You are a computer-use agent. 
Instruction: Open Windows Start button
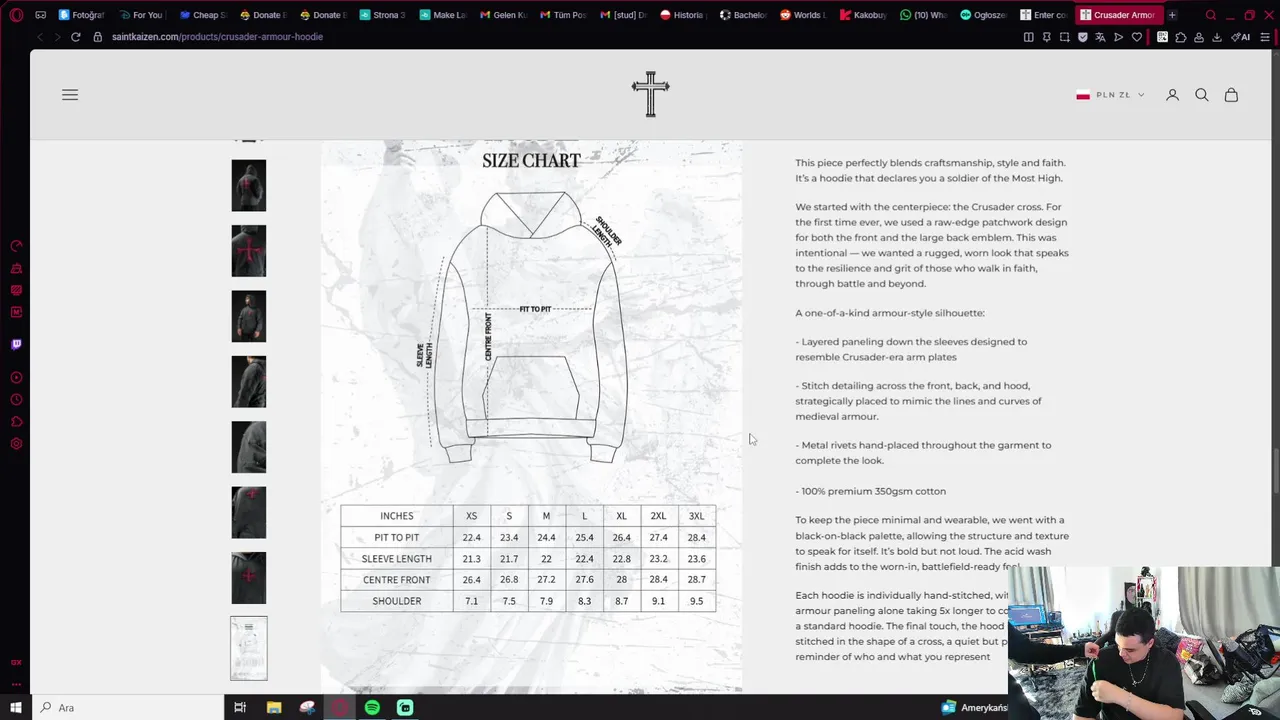pyautogui.click(x=16, y=707)
